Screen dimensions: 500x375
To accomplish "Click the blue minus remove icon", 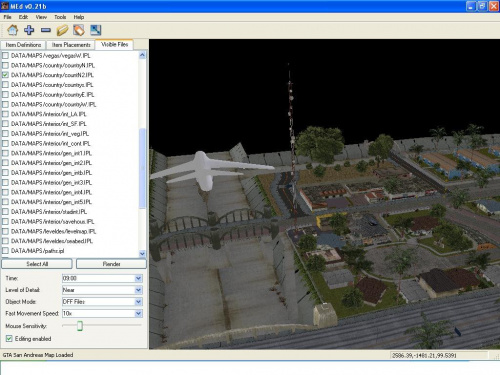I will point(46,30).
